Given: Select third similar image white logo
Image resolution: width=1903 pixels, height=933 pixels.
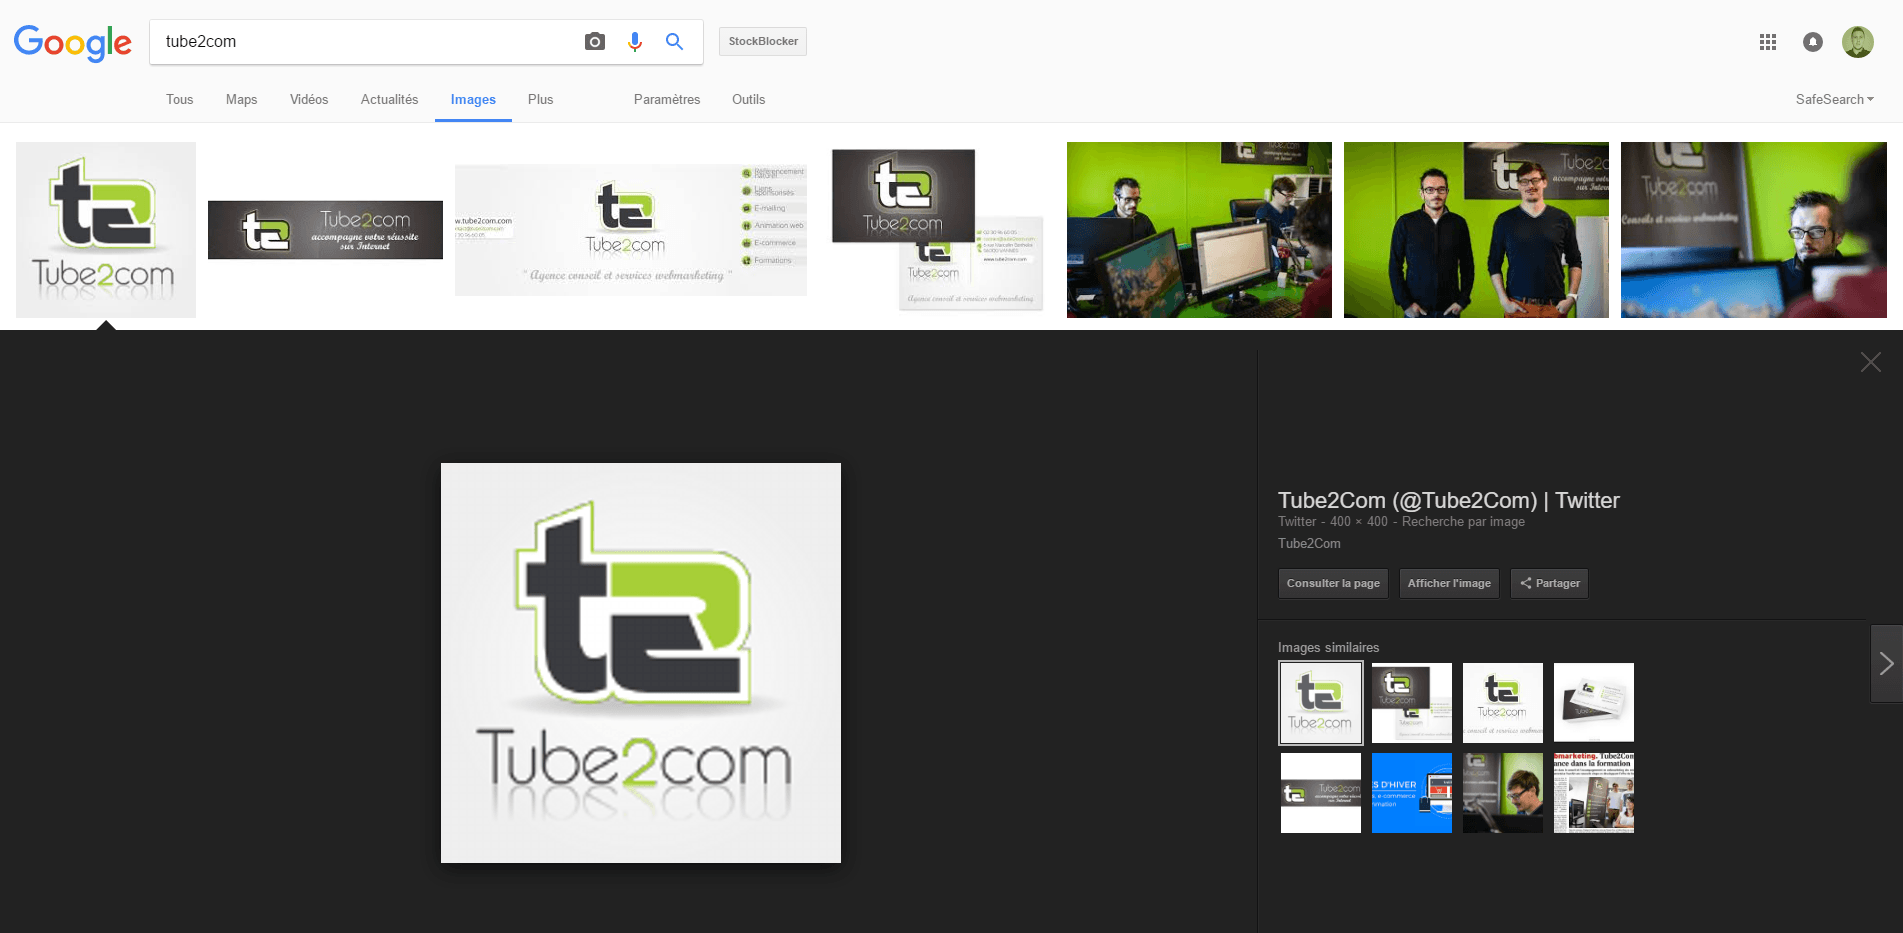Looking at the screenshot, I should (x=1503, y=703).
